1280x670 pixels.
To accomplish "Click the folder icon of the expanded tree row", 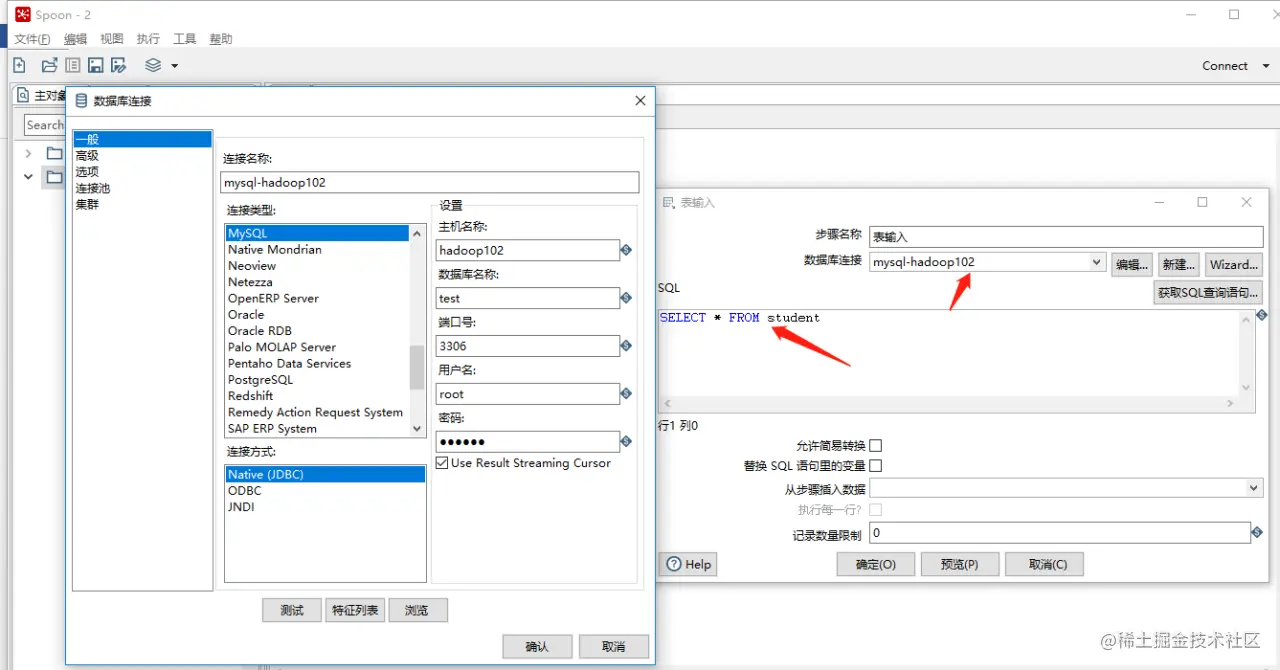I will 54,177.
